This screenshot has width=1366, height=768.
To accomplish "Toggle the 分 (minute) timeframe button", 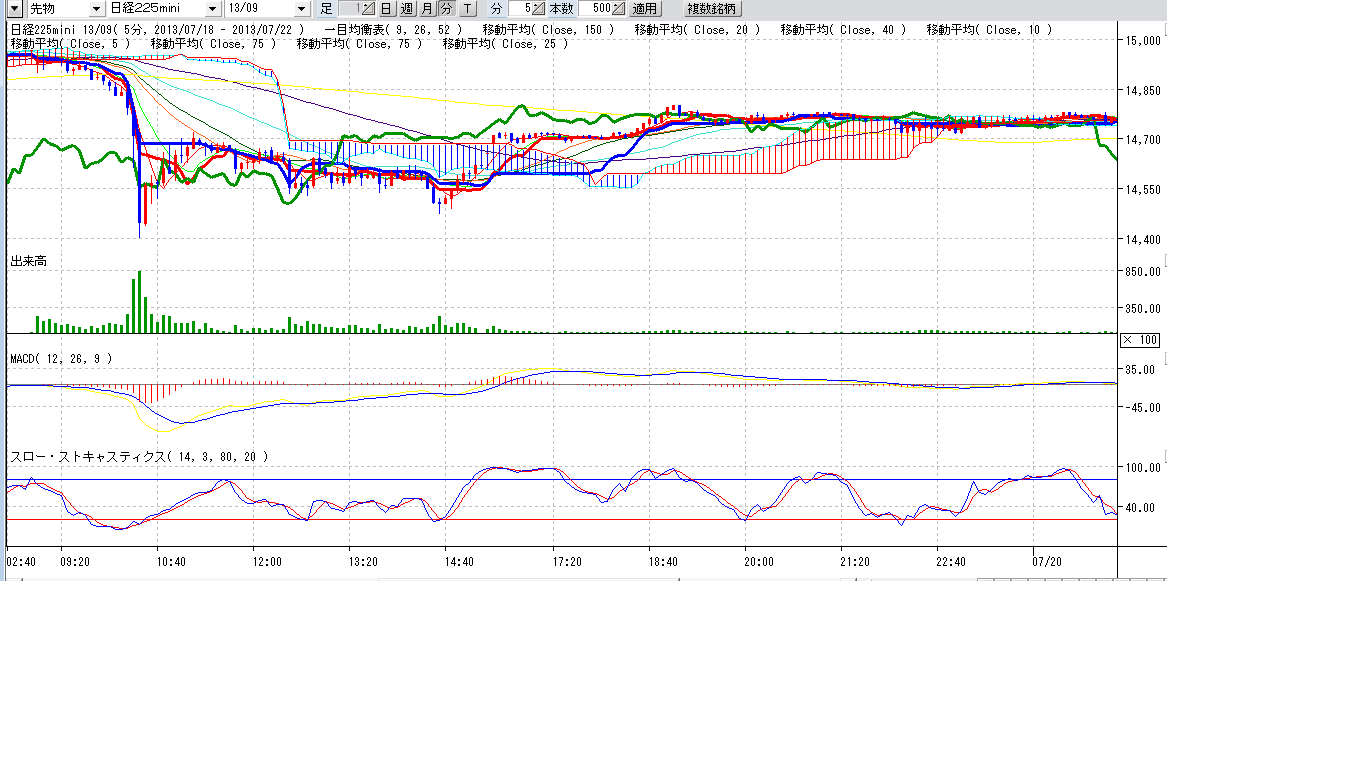I will tap(446, 9).
